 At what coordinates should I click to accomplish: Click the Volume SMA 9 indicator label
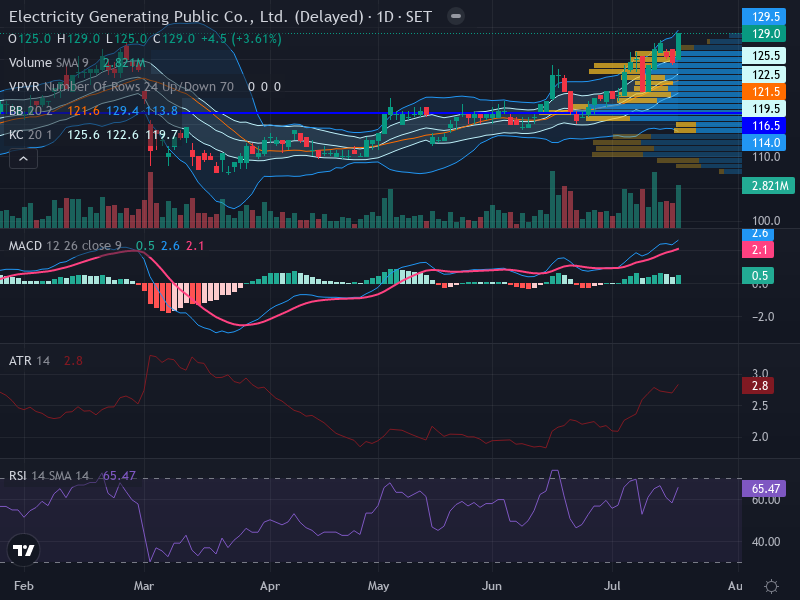tap(48, 63)
